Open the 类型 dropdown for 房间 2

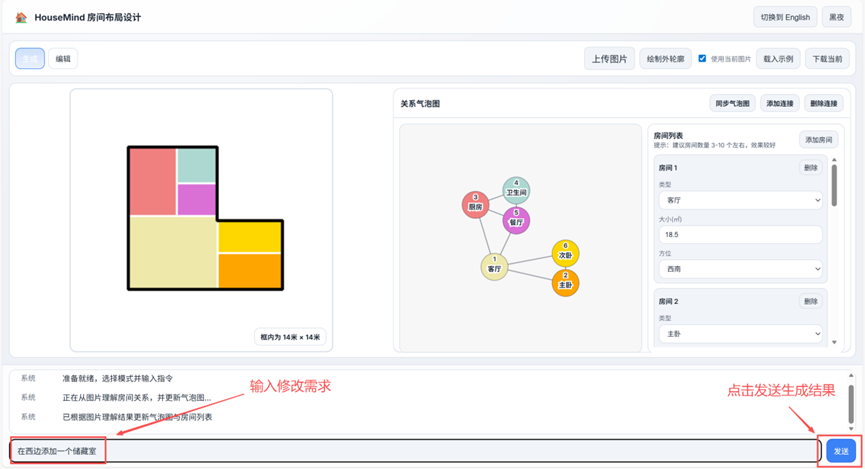point(739,333)
